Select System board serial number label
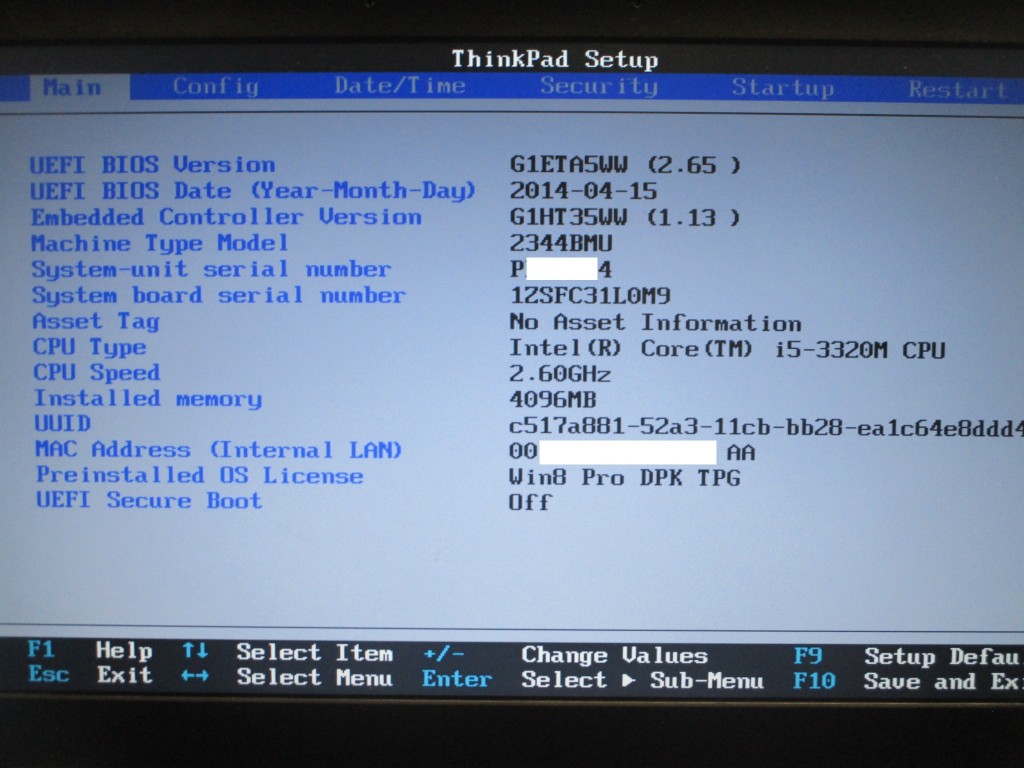The width and height of the screenshot is (1024, 768). [219, 295]
